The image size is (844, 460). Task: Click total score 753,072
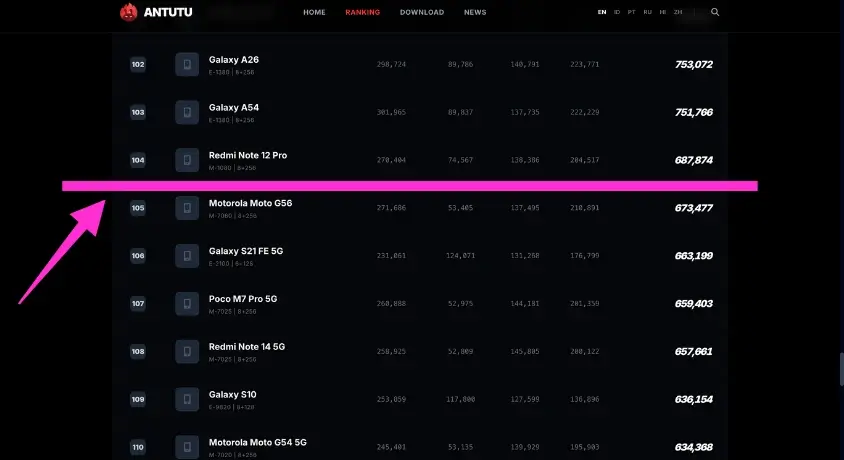tap(694, 65)
